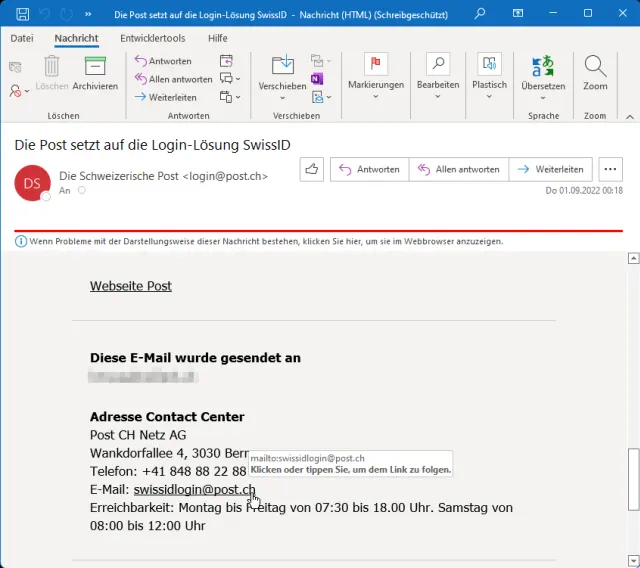Reply with meeting icon
The height and width of the screenshot is (568, 640).
226,61
